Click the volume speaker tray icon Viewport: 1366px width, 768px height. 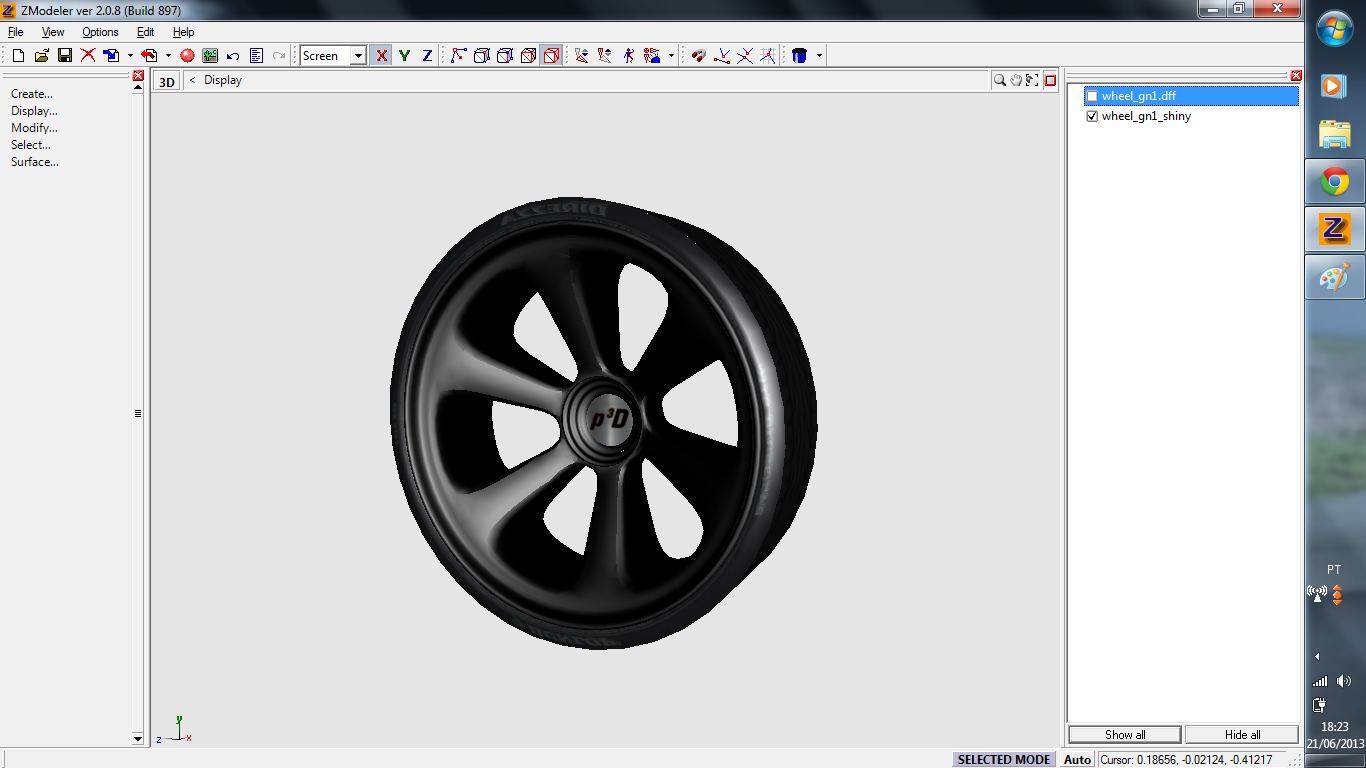[x=1343, y=681]
